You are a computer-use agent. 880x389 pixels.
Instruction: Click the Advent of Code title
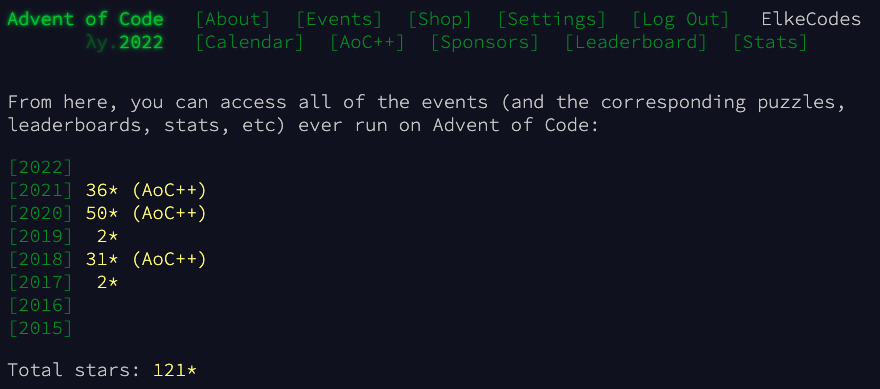(85, 20)
